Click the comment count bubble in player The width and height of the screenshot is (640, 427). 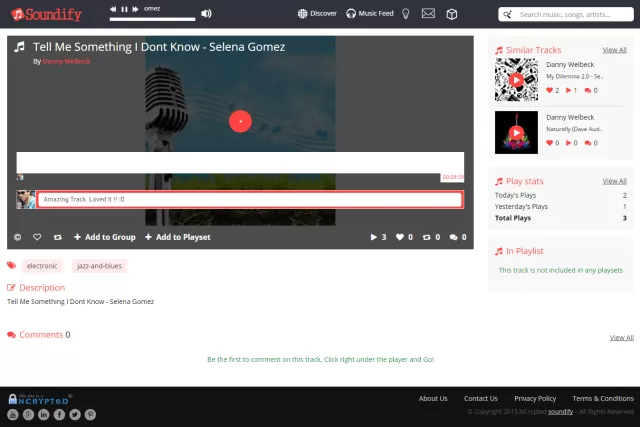tap(458, 237)
